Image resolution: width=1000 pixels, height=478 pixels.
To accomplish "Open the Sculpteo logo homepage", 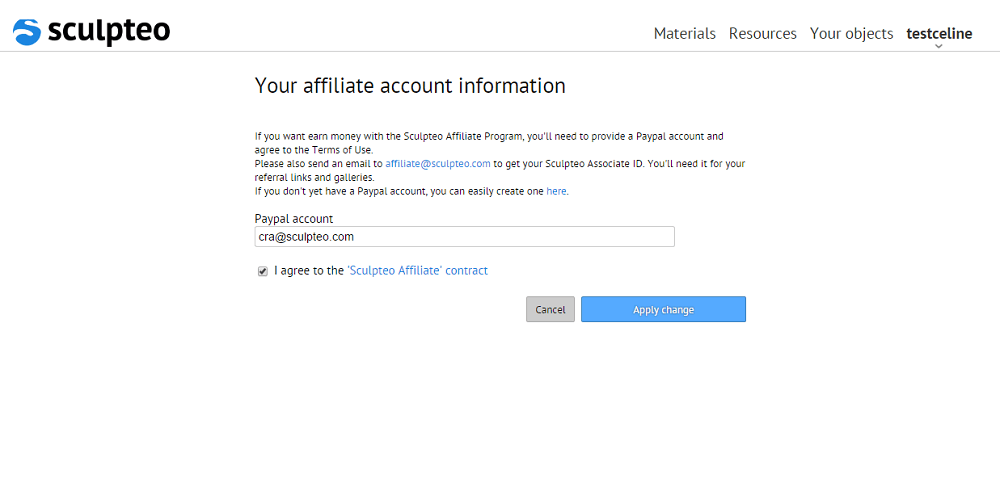I will tap(91, 31).
